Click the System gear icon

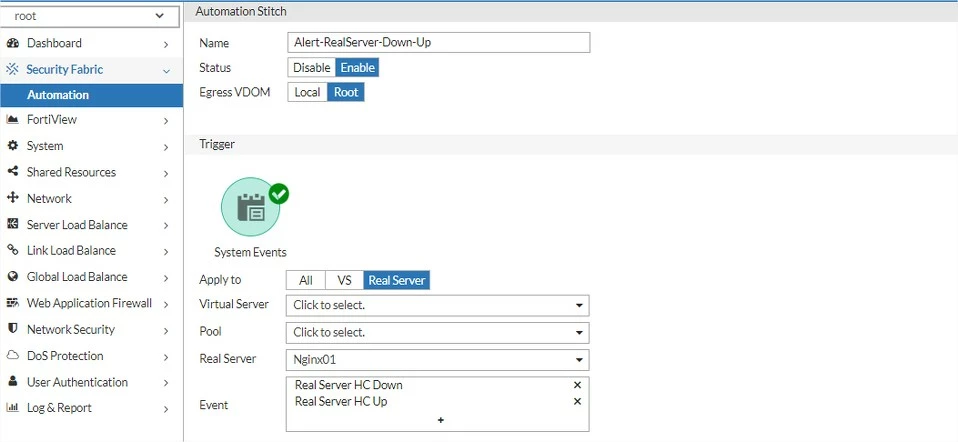click(x=12, y=146)
